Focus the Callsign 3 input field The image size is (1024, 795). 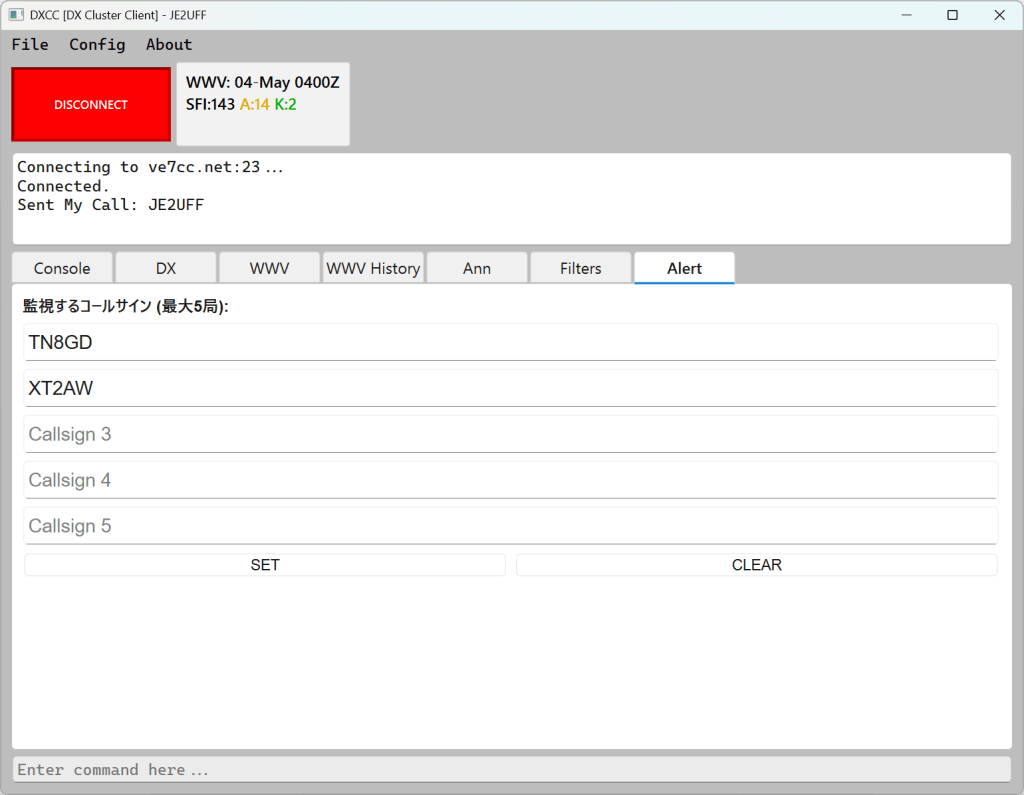[x=511, y=434]
